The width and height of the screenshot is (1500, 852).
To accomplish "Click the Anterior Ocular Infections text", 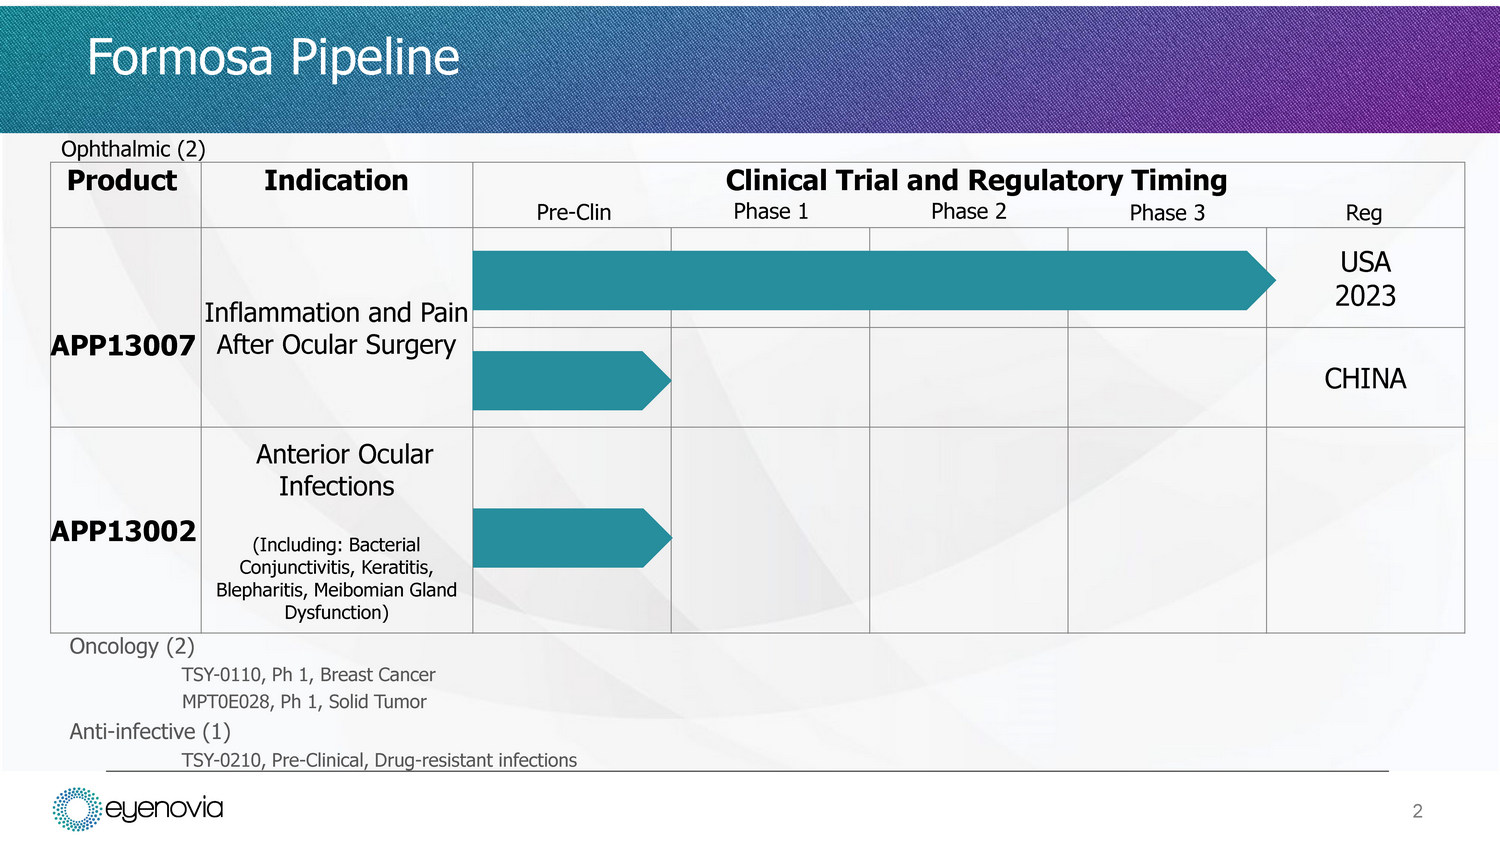I will coord(343,470).
